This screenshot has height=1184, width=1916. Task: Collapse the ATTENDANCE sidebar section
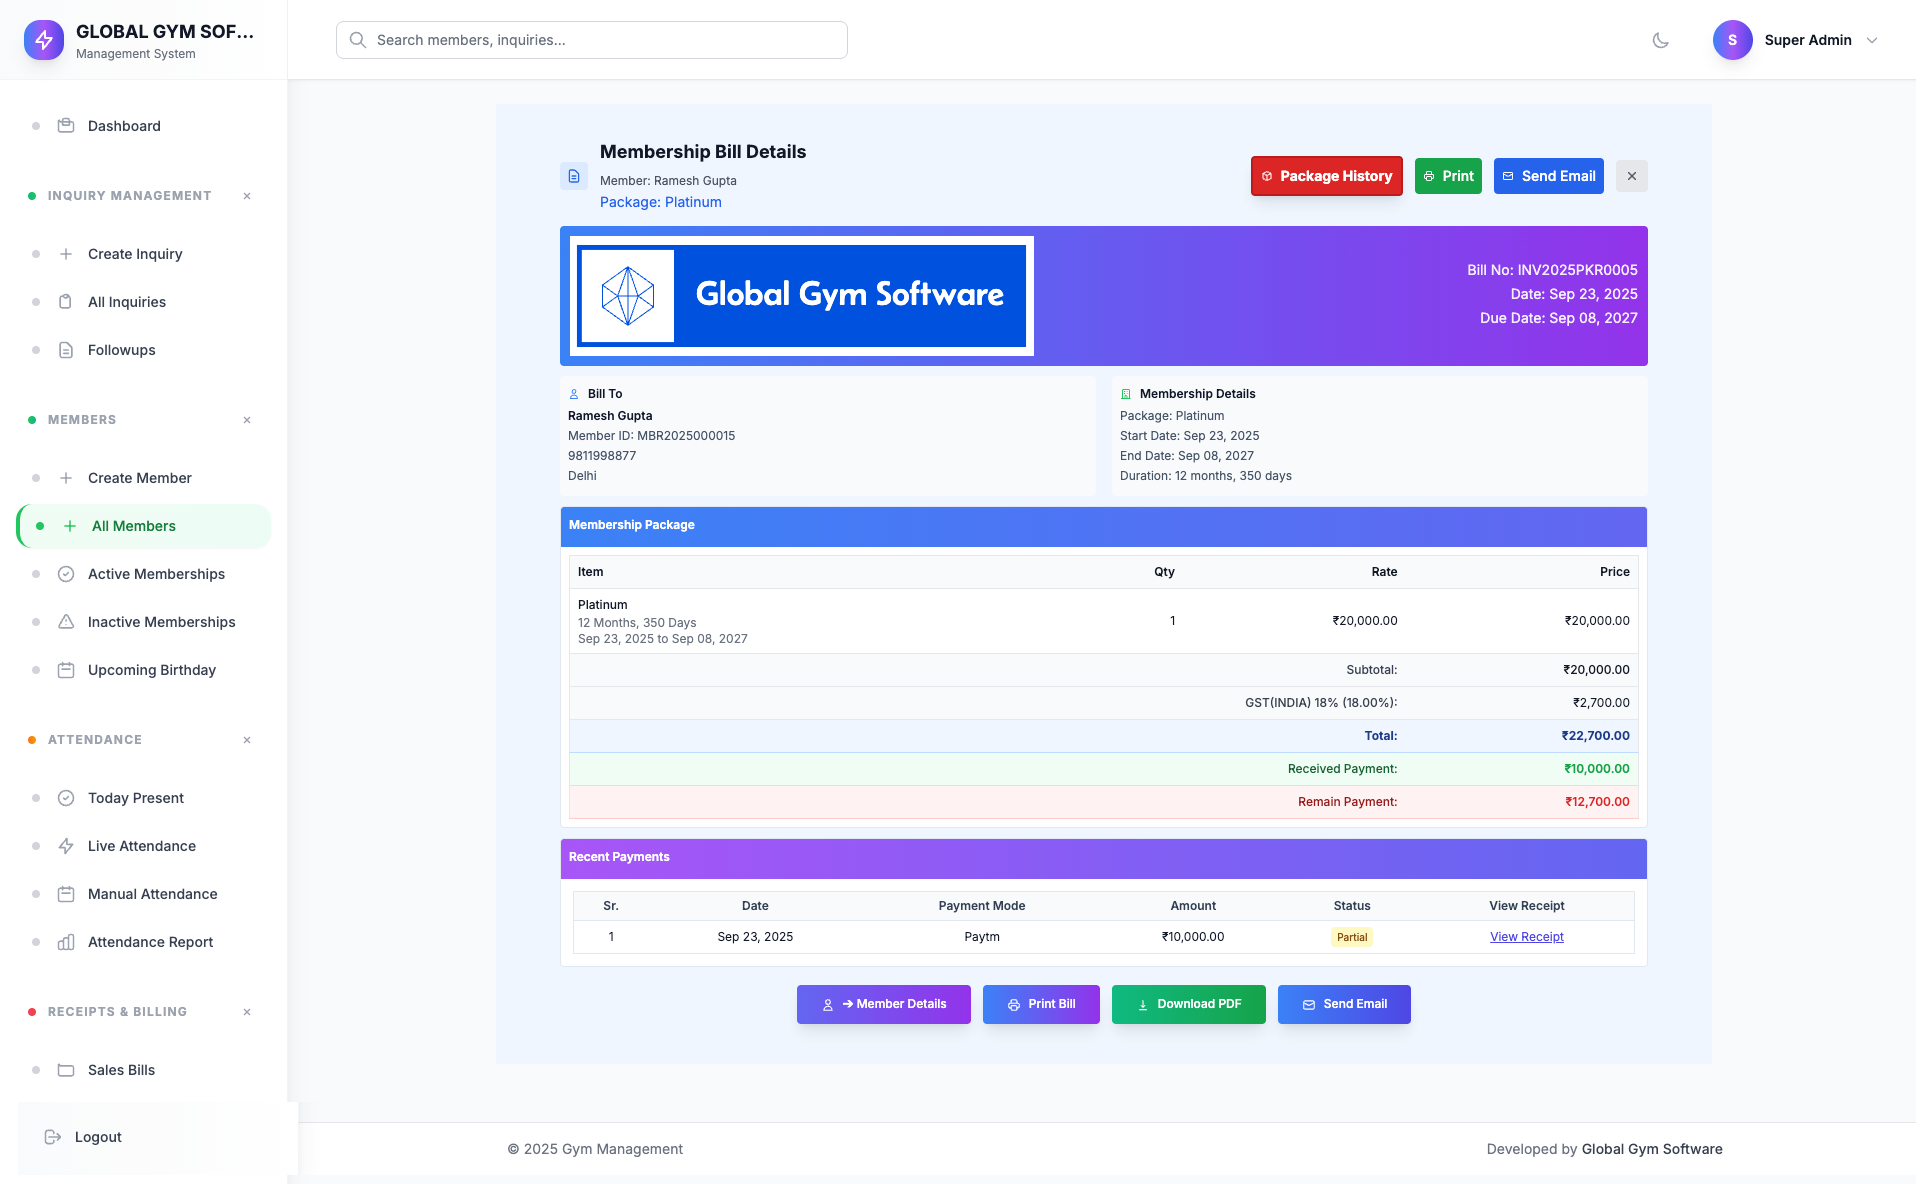click(x=246, y=740)
